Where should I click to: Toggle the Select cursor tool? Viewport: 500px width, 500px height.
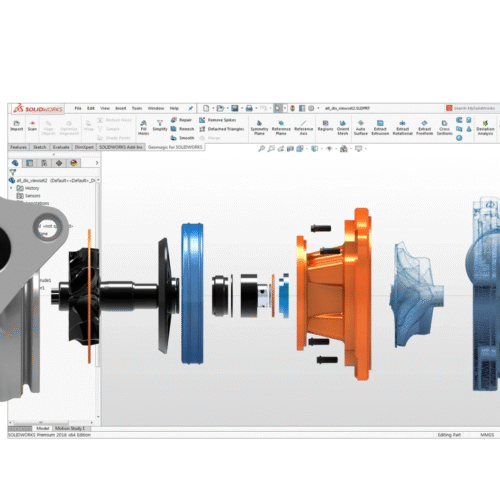click(277, 108)
